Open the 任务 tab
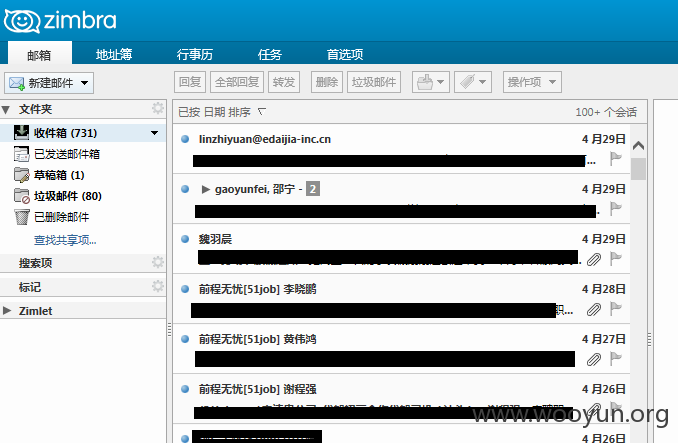The height and width of the screenshot is (443, 678). point(270,54)
